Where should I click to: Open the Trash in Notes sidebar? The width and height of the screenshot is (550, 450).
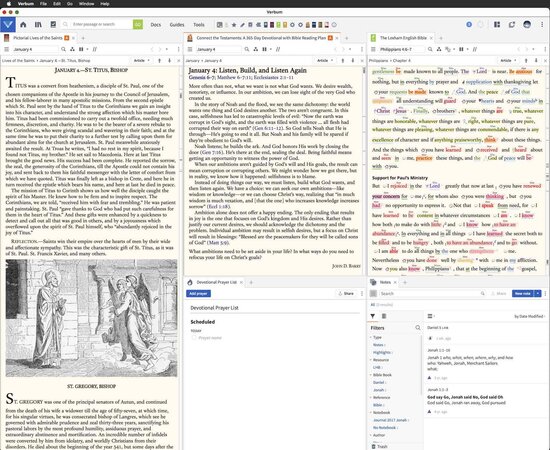pos(380,446)
